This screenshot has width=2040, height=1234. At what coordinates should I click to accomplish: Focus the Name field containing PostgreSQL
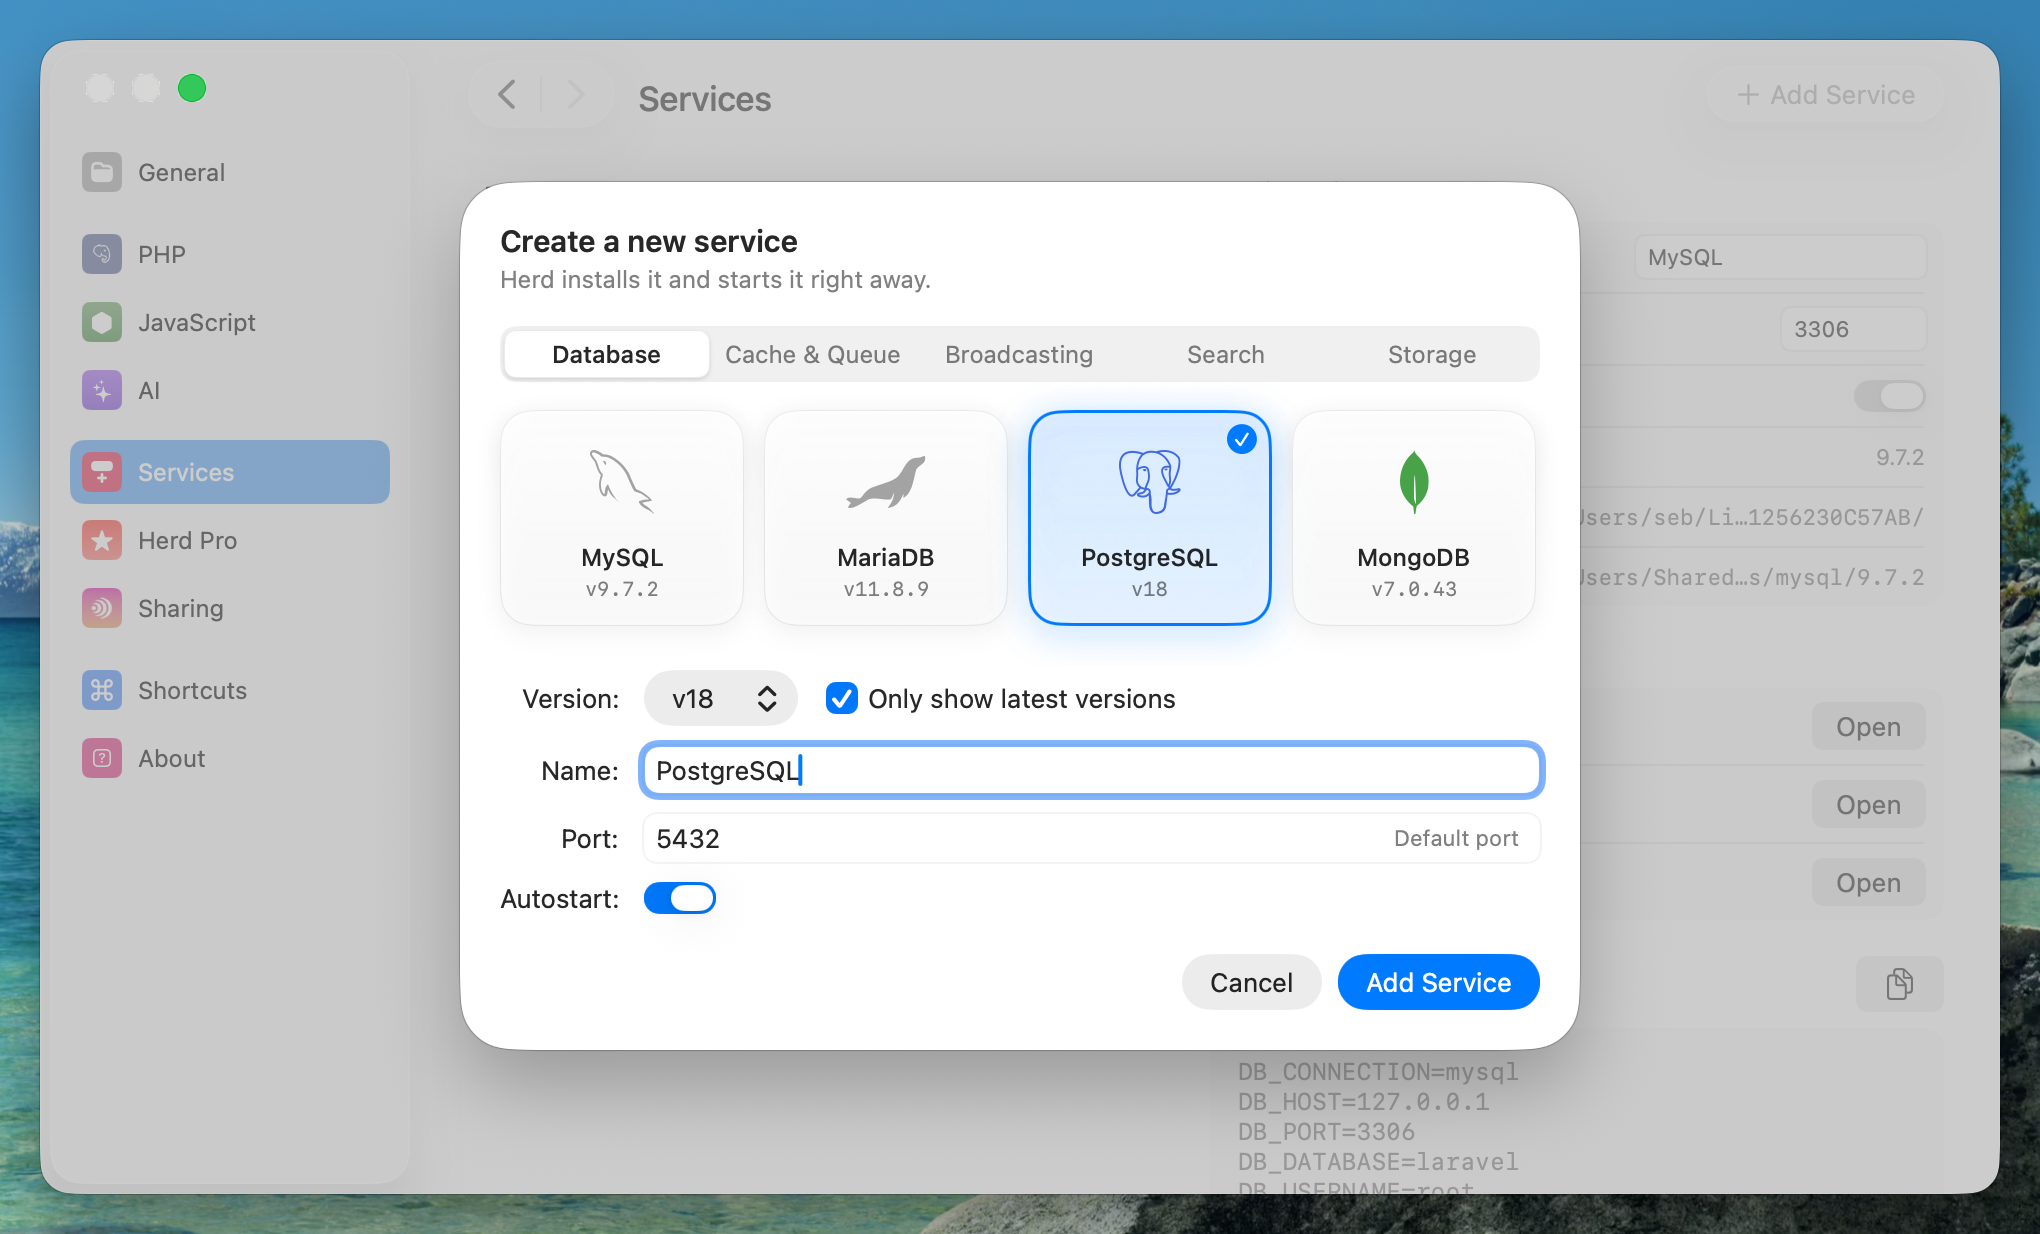click(1091, 770)
